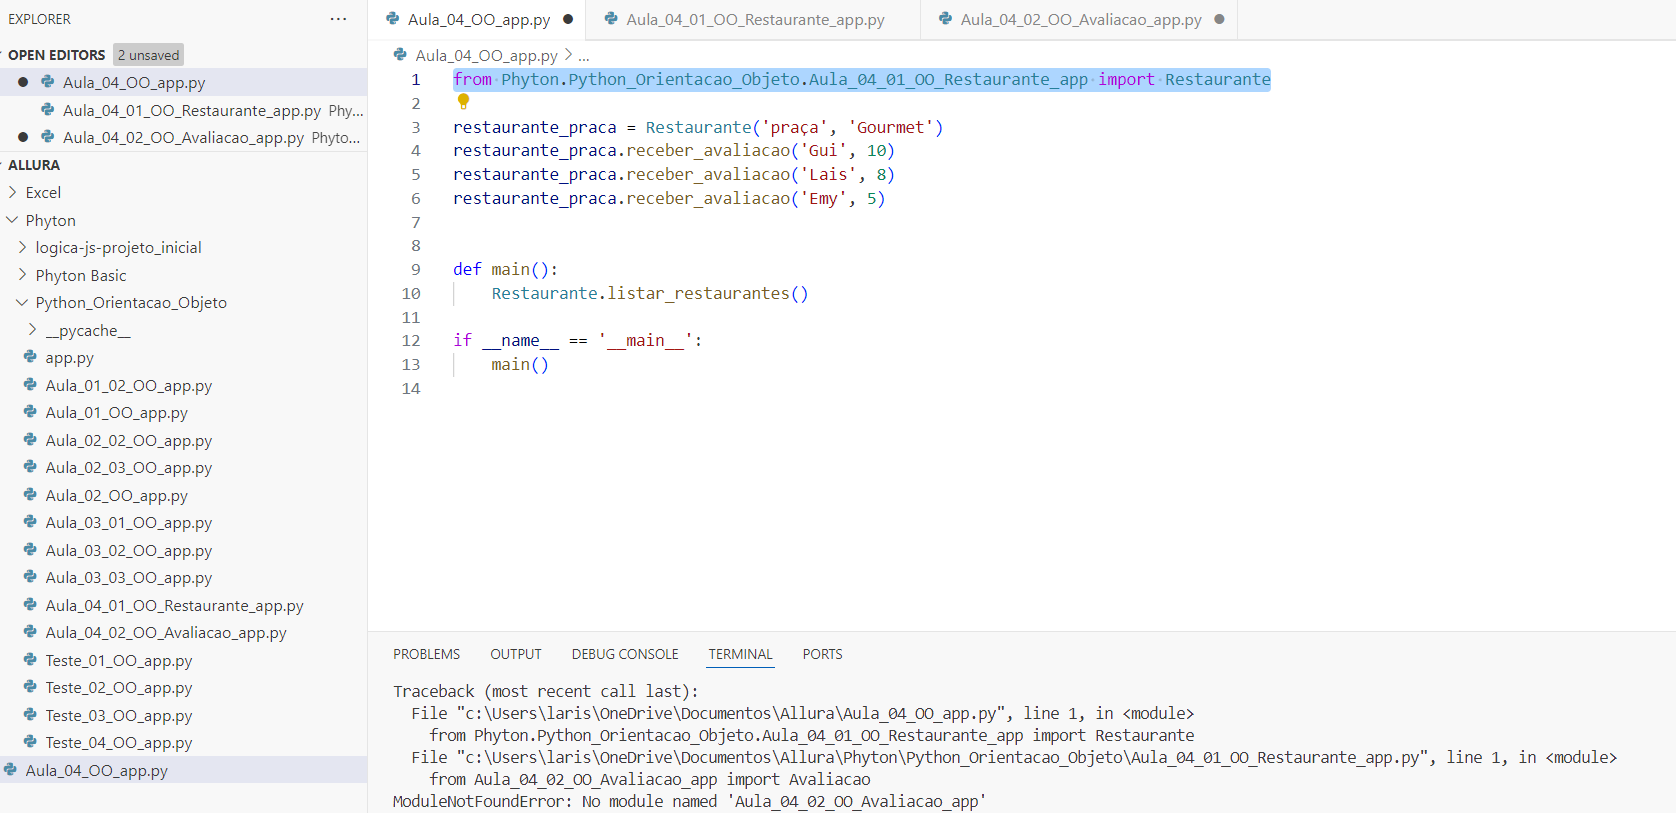
Task: Click the Python file icon beside app.py
Action: point(30,357)
